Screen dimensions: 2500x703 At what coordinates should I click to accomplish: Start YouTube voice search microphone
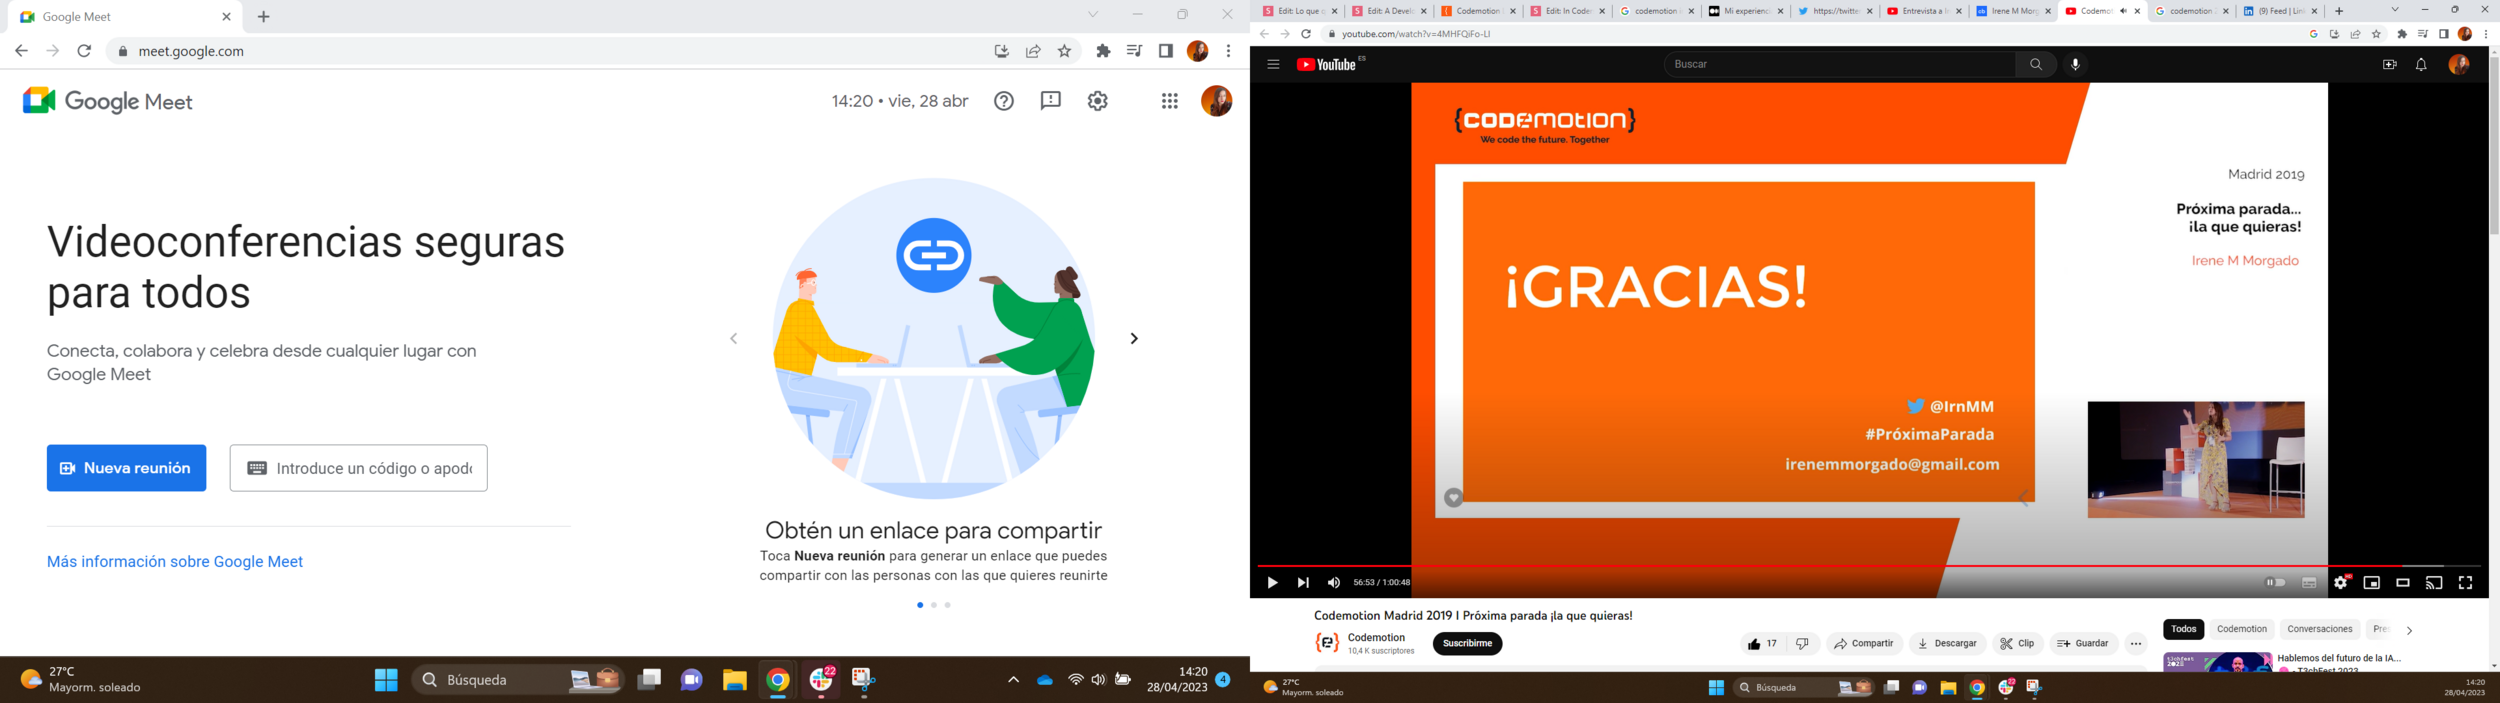pyautogui.click(x=2075, y=64)
